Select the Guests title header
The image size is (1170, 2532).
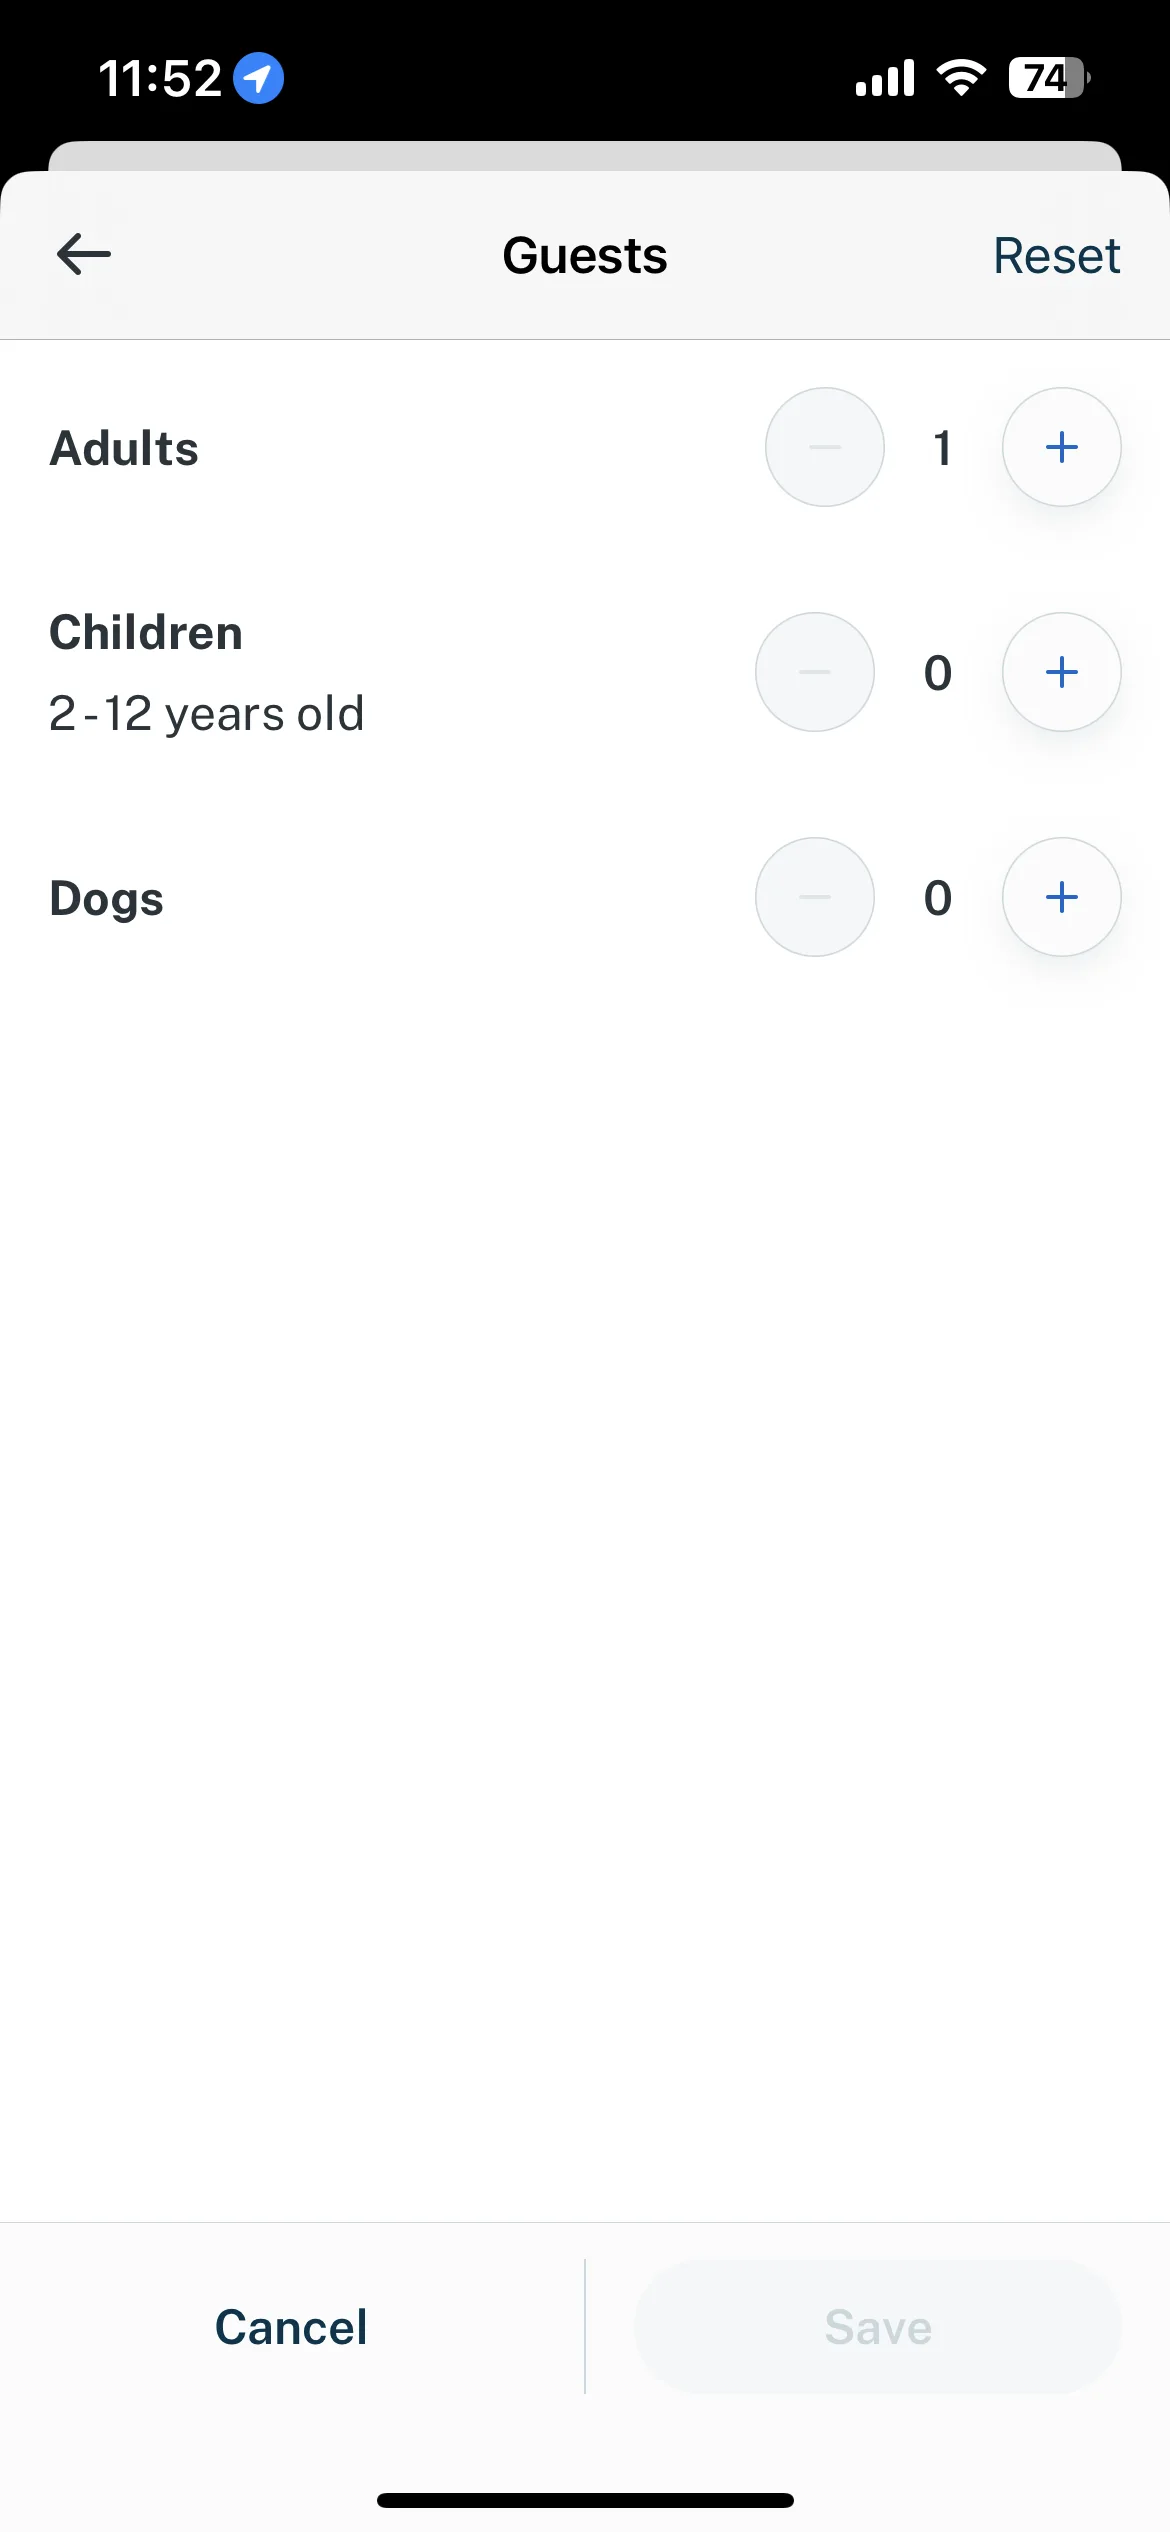click(x=585, y=256)
